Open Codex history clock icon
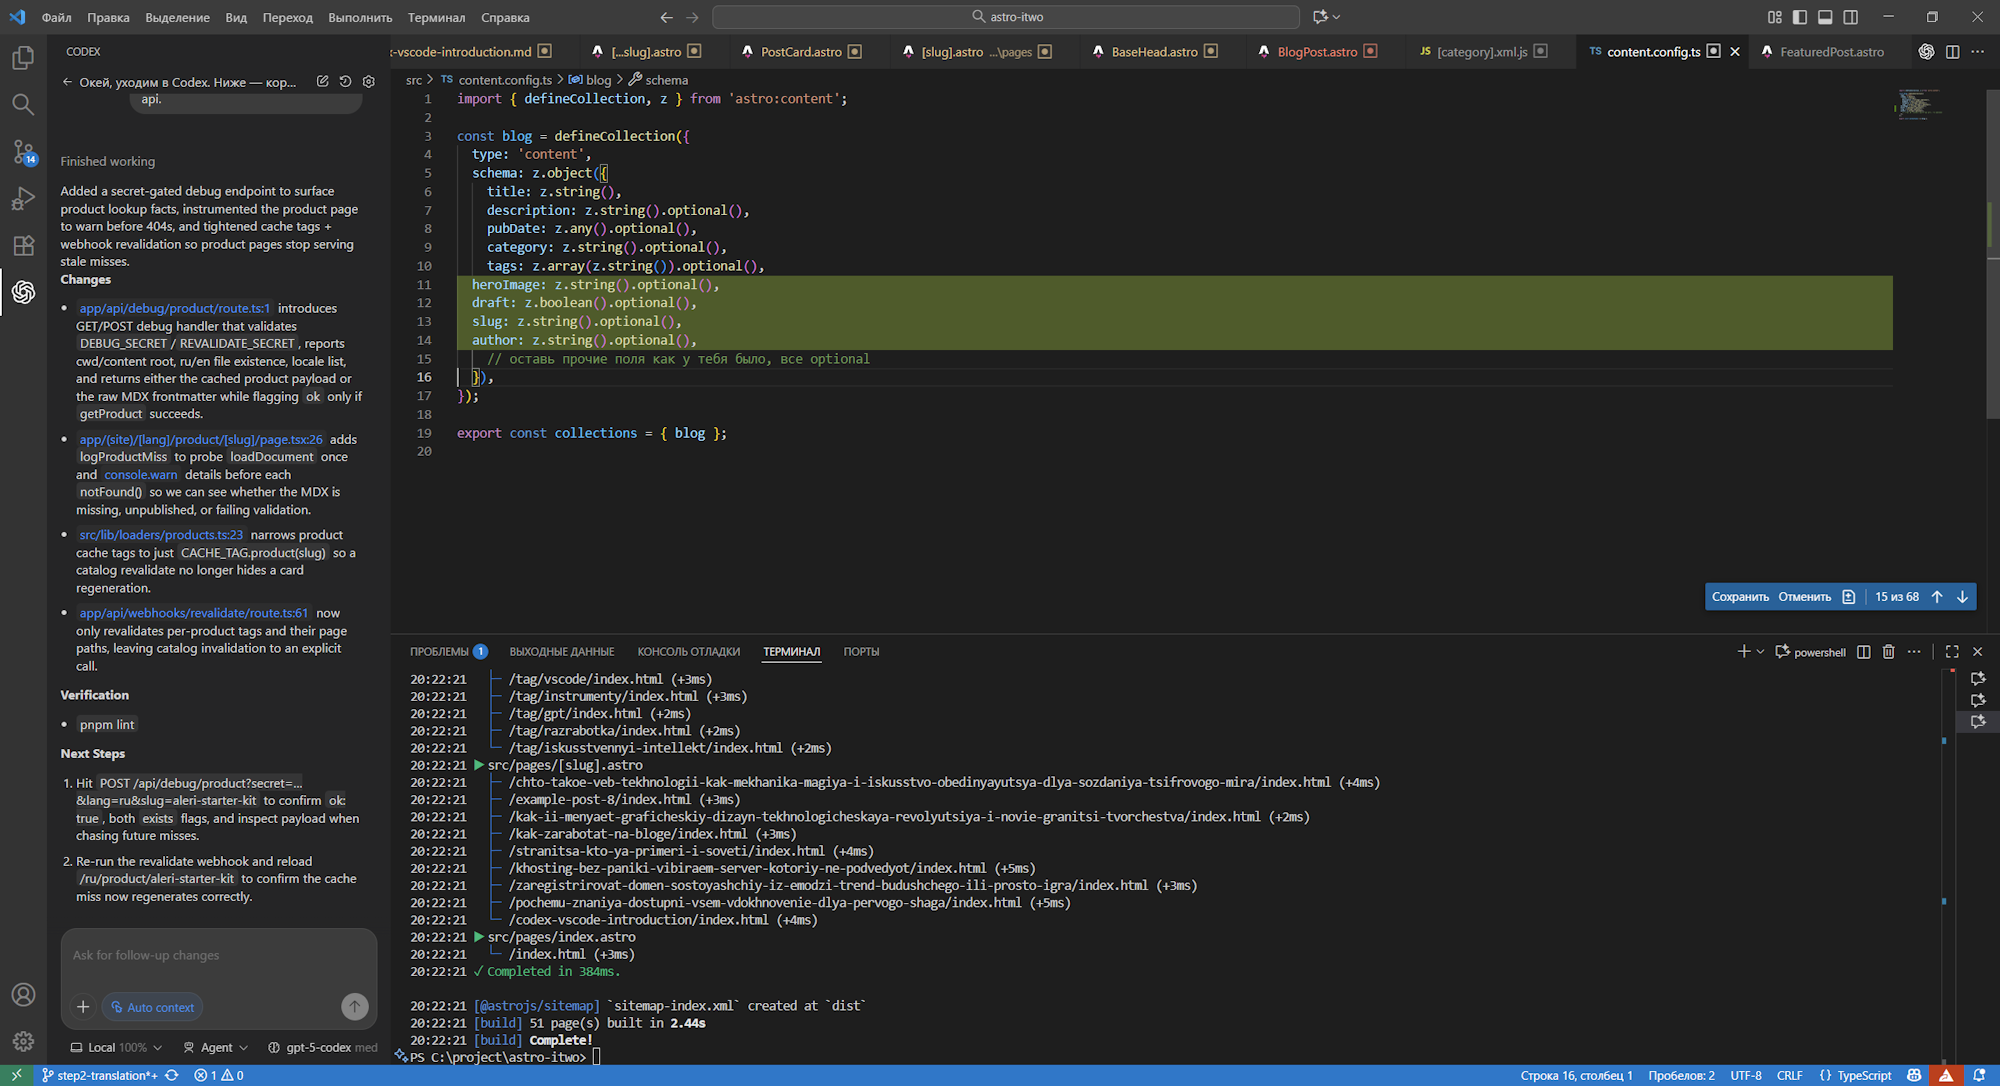Viewport: 2000px width, 1086px height. pos(345,82)
